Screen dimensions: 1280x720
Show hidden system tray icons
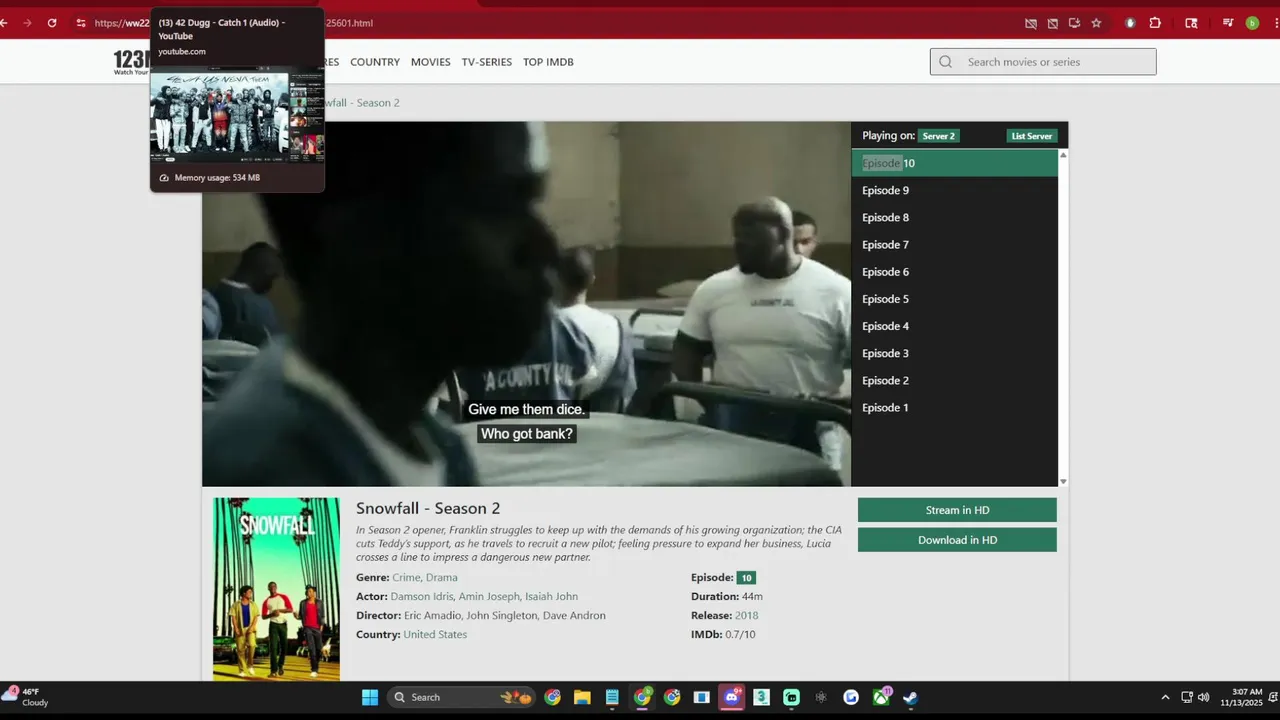click(1165, 697)
